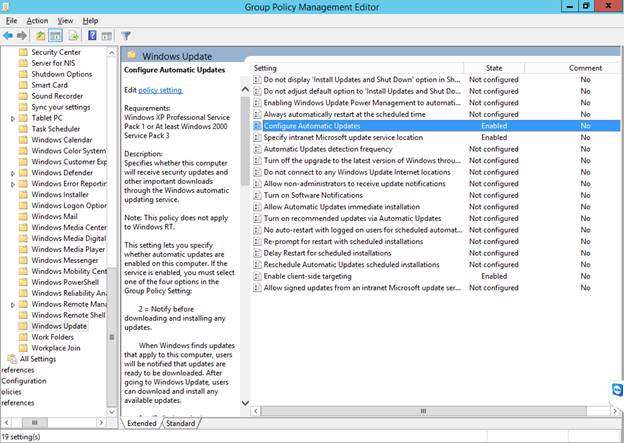The height and width of the screenshot is (443, 624).
Task: Click policy icon beside Delay Restart for scheduled installations
Action: tap(257, 253)
